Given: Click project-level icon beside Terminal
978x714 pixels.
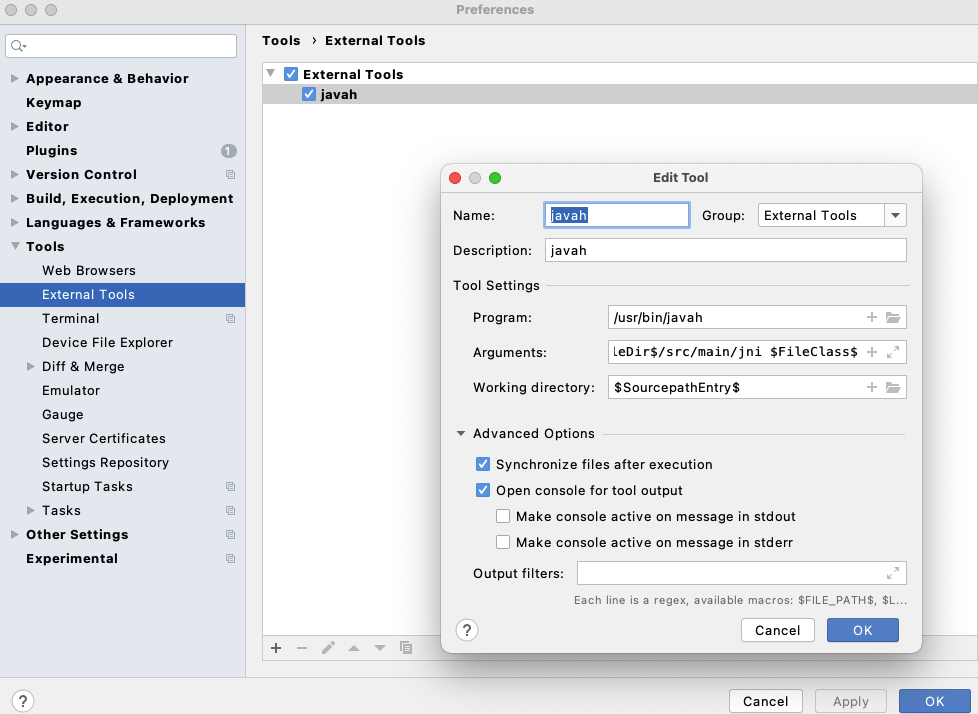Looking at the screenshot, I should tap(230, 319).
